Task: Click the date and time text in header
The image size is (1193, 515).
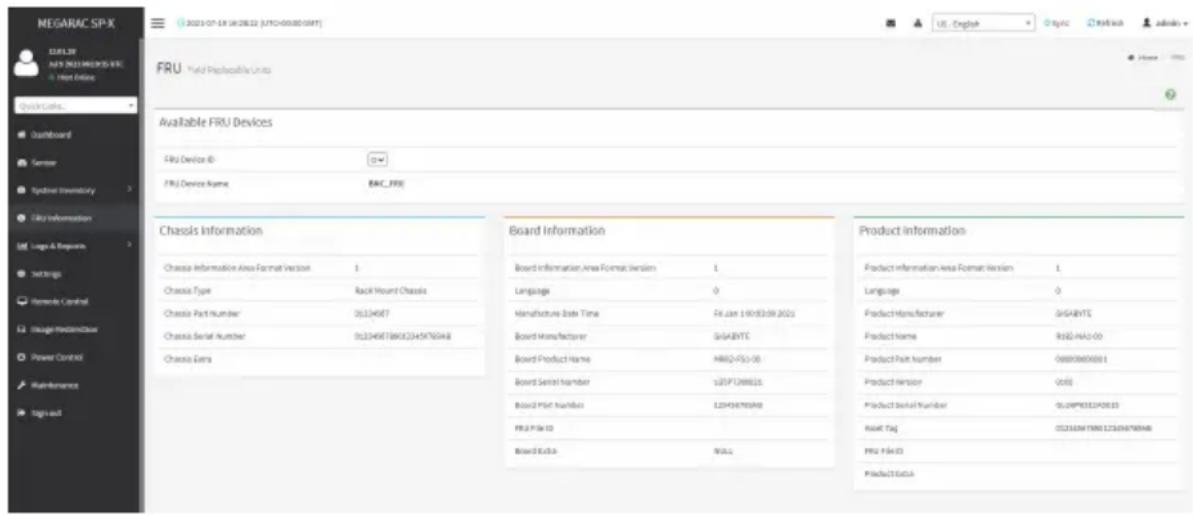Action: pyautogui.click(x=253, y=23)
